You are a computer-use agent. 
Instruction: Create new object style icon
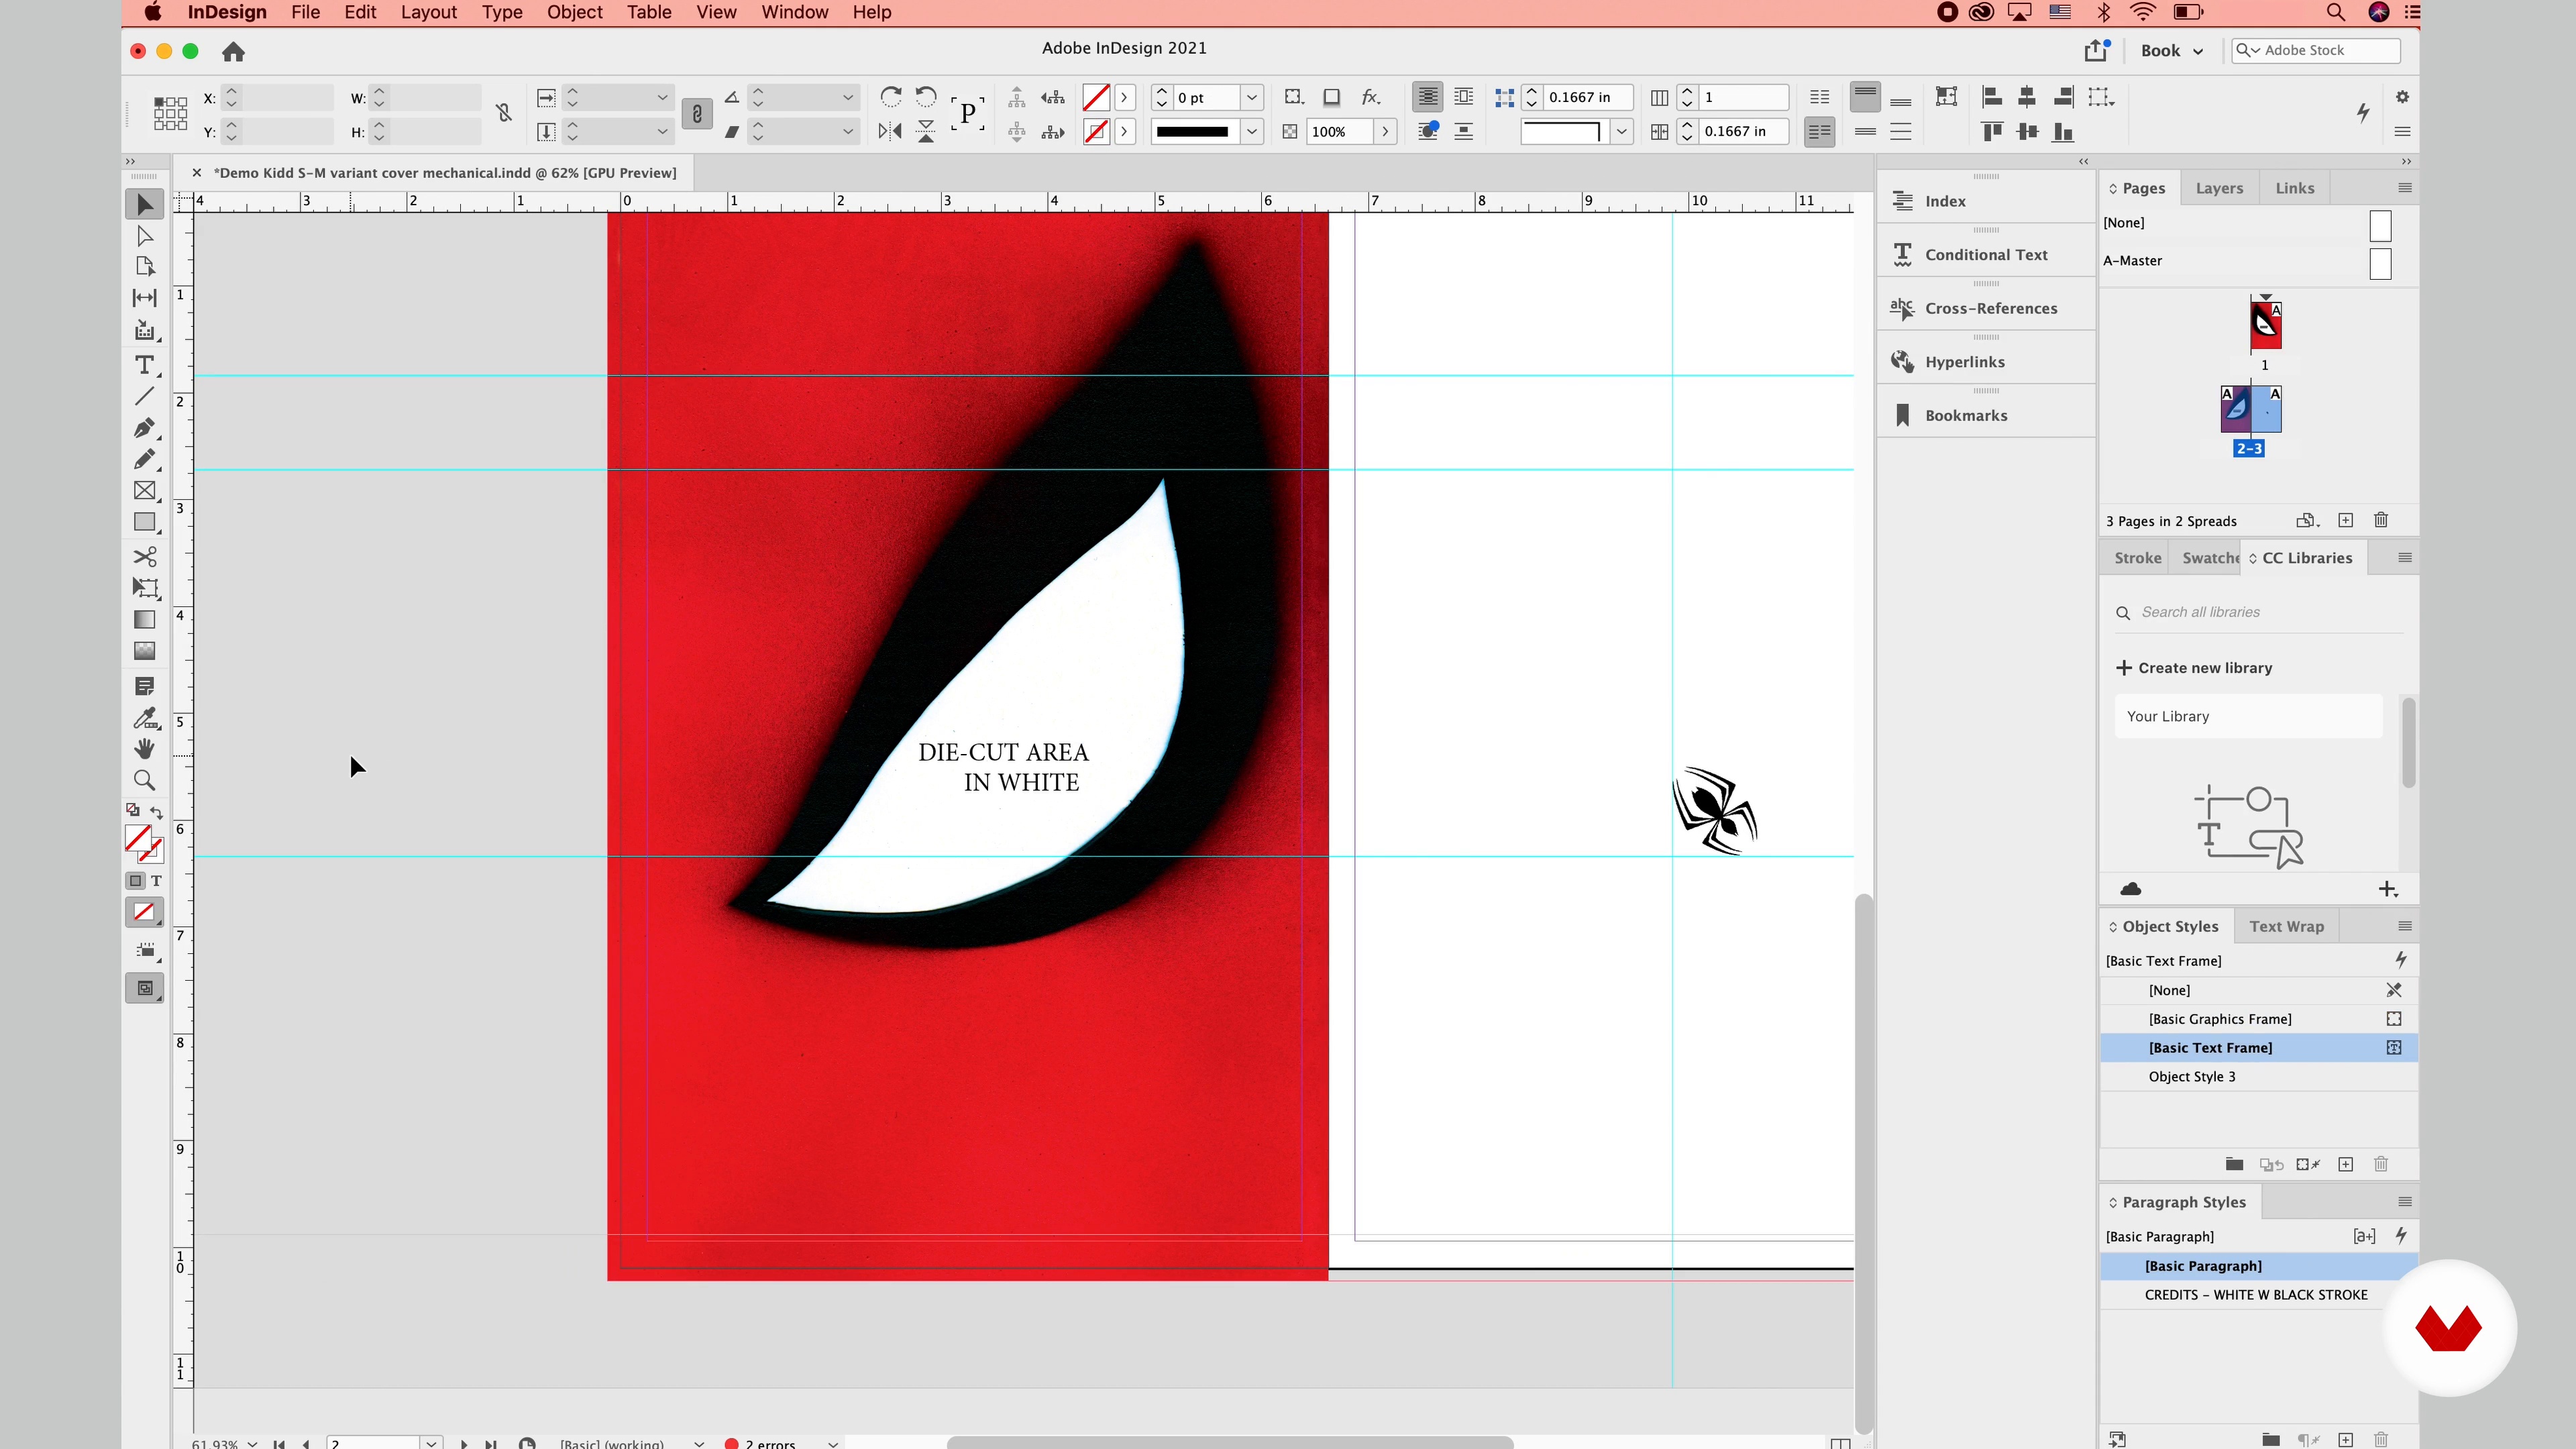2346,1164
